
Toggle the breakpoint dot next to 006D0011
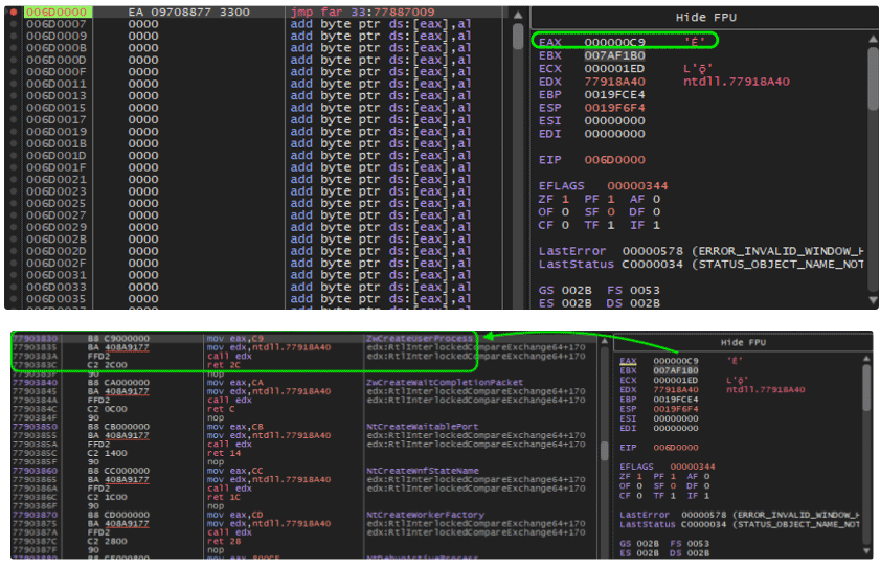pos(13,84)
